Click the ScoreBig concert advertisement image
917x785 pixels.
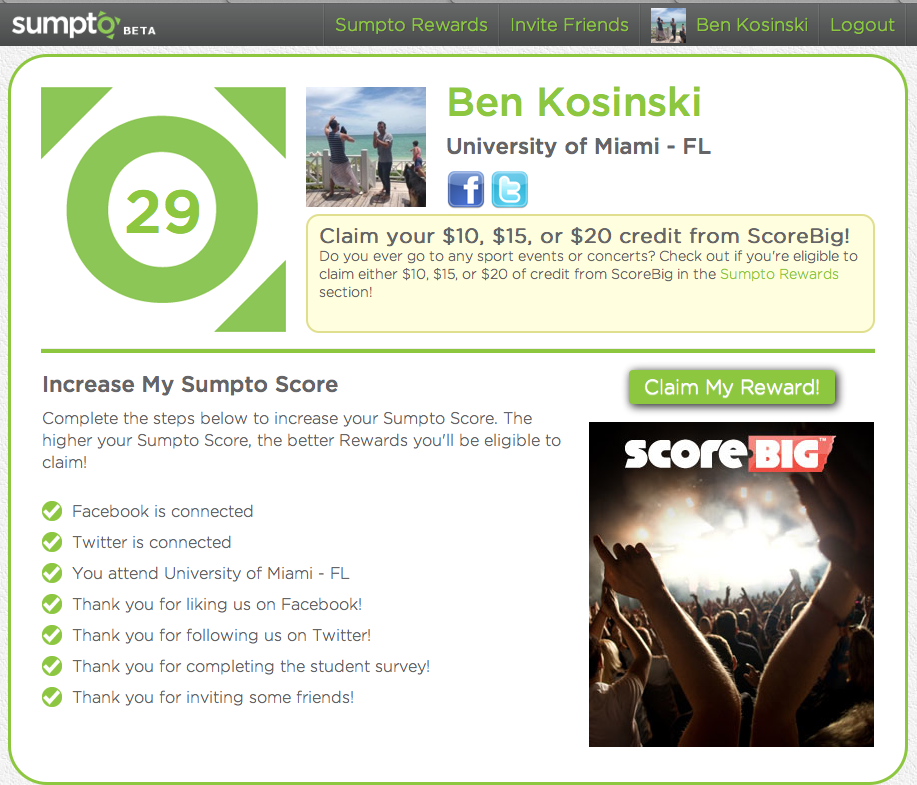tap(731, 584)
